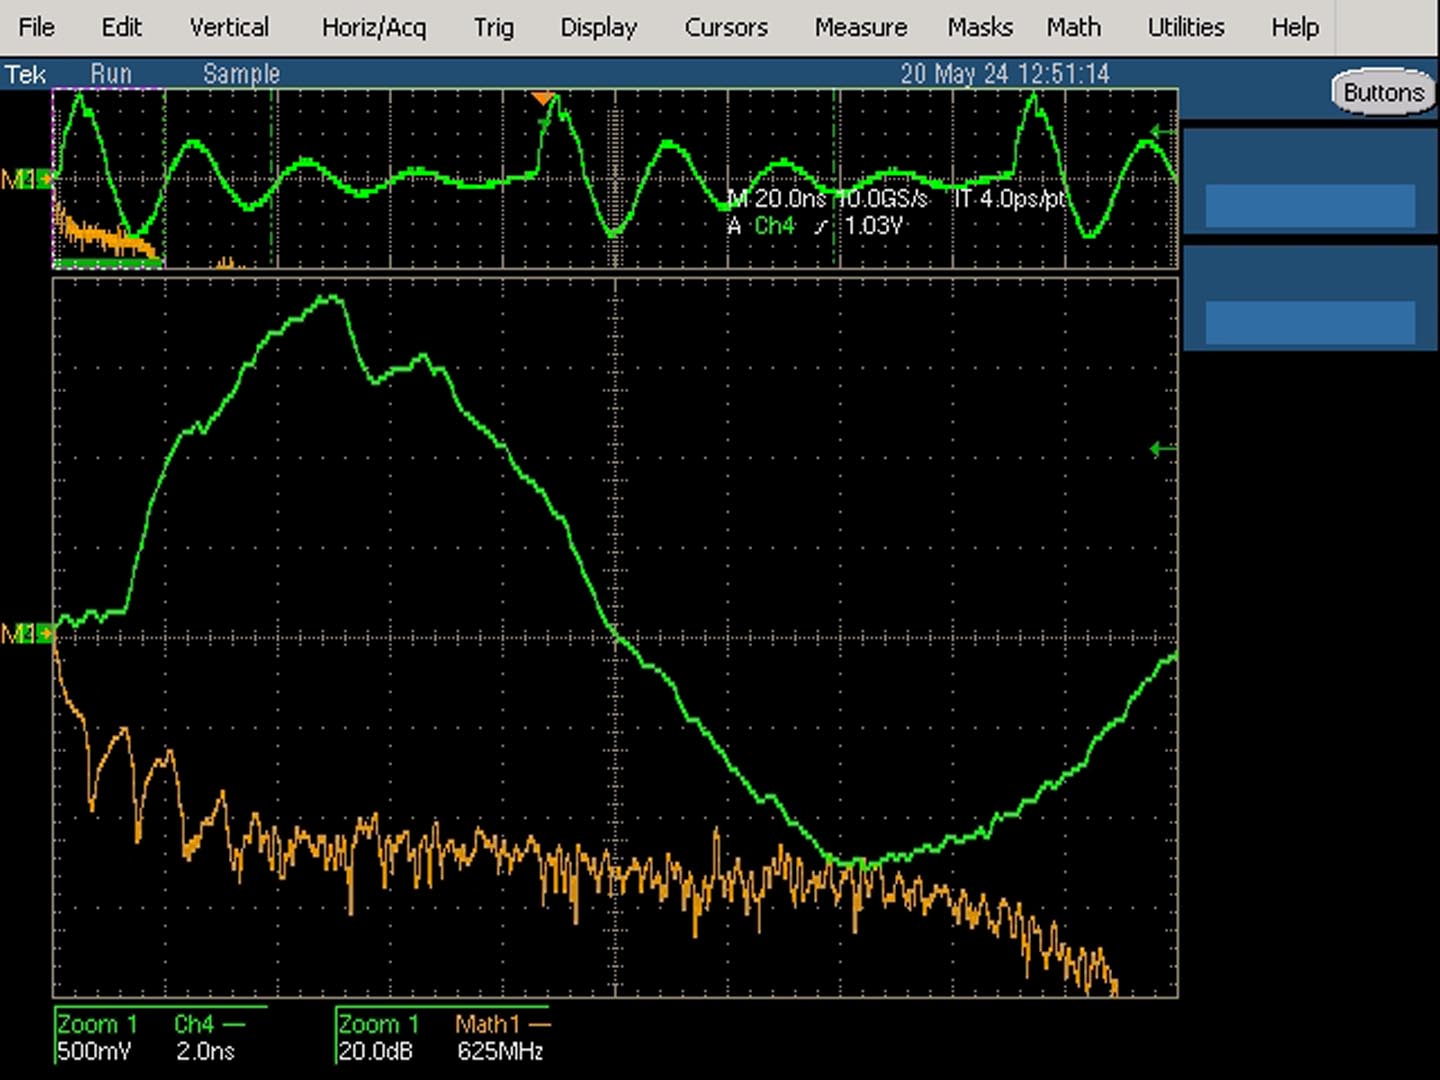1440x1080 pixels.
Task: Open the File menu
Action: (x=36, y=27)
